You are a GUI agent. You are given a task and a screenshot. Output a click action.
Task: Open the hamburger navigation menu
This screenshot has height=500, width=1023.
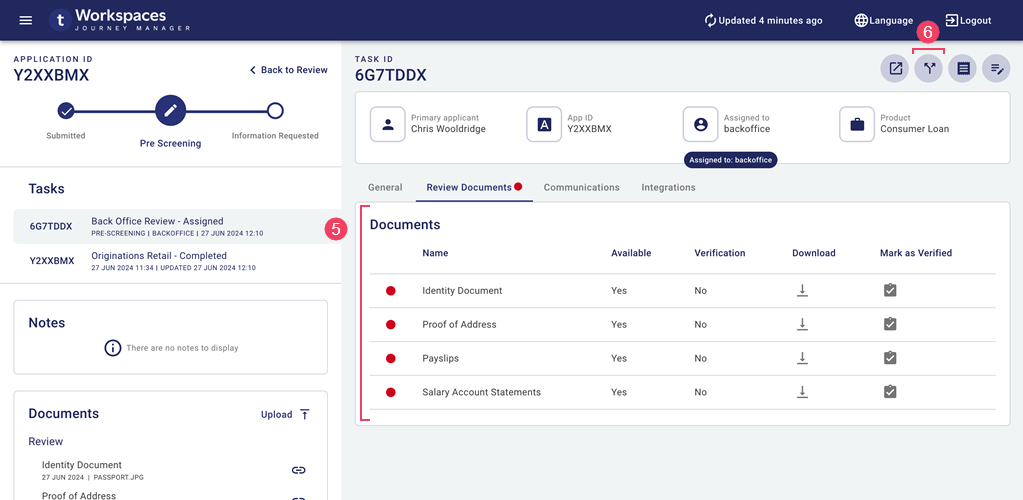tap(26, 20)
